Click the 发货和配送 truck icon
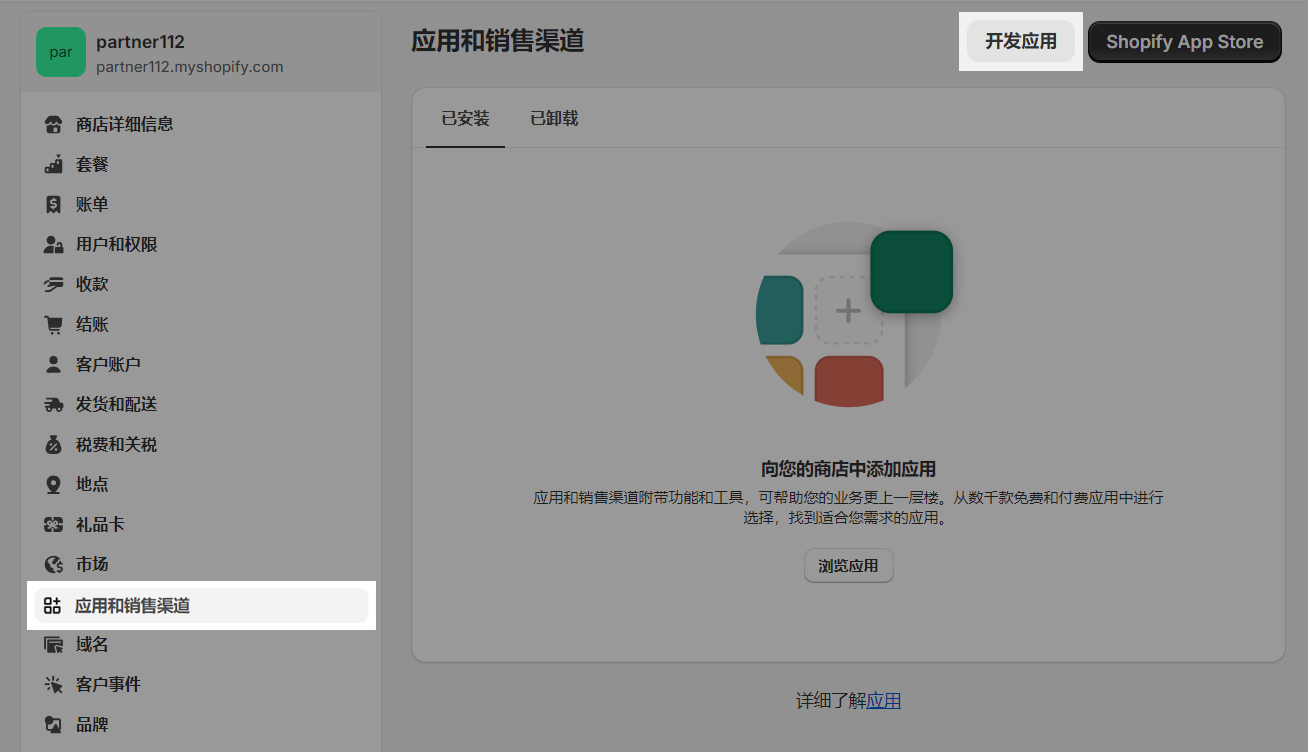1308x752 pixels. 54,404
